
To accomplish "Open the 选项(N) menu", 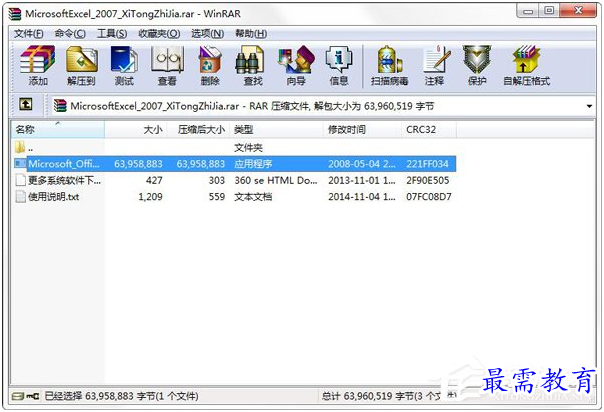I will click(x=208, y=34).
